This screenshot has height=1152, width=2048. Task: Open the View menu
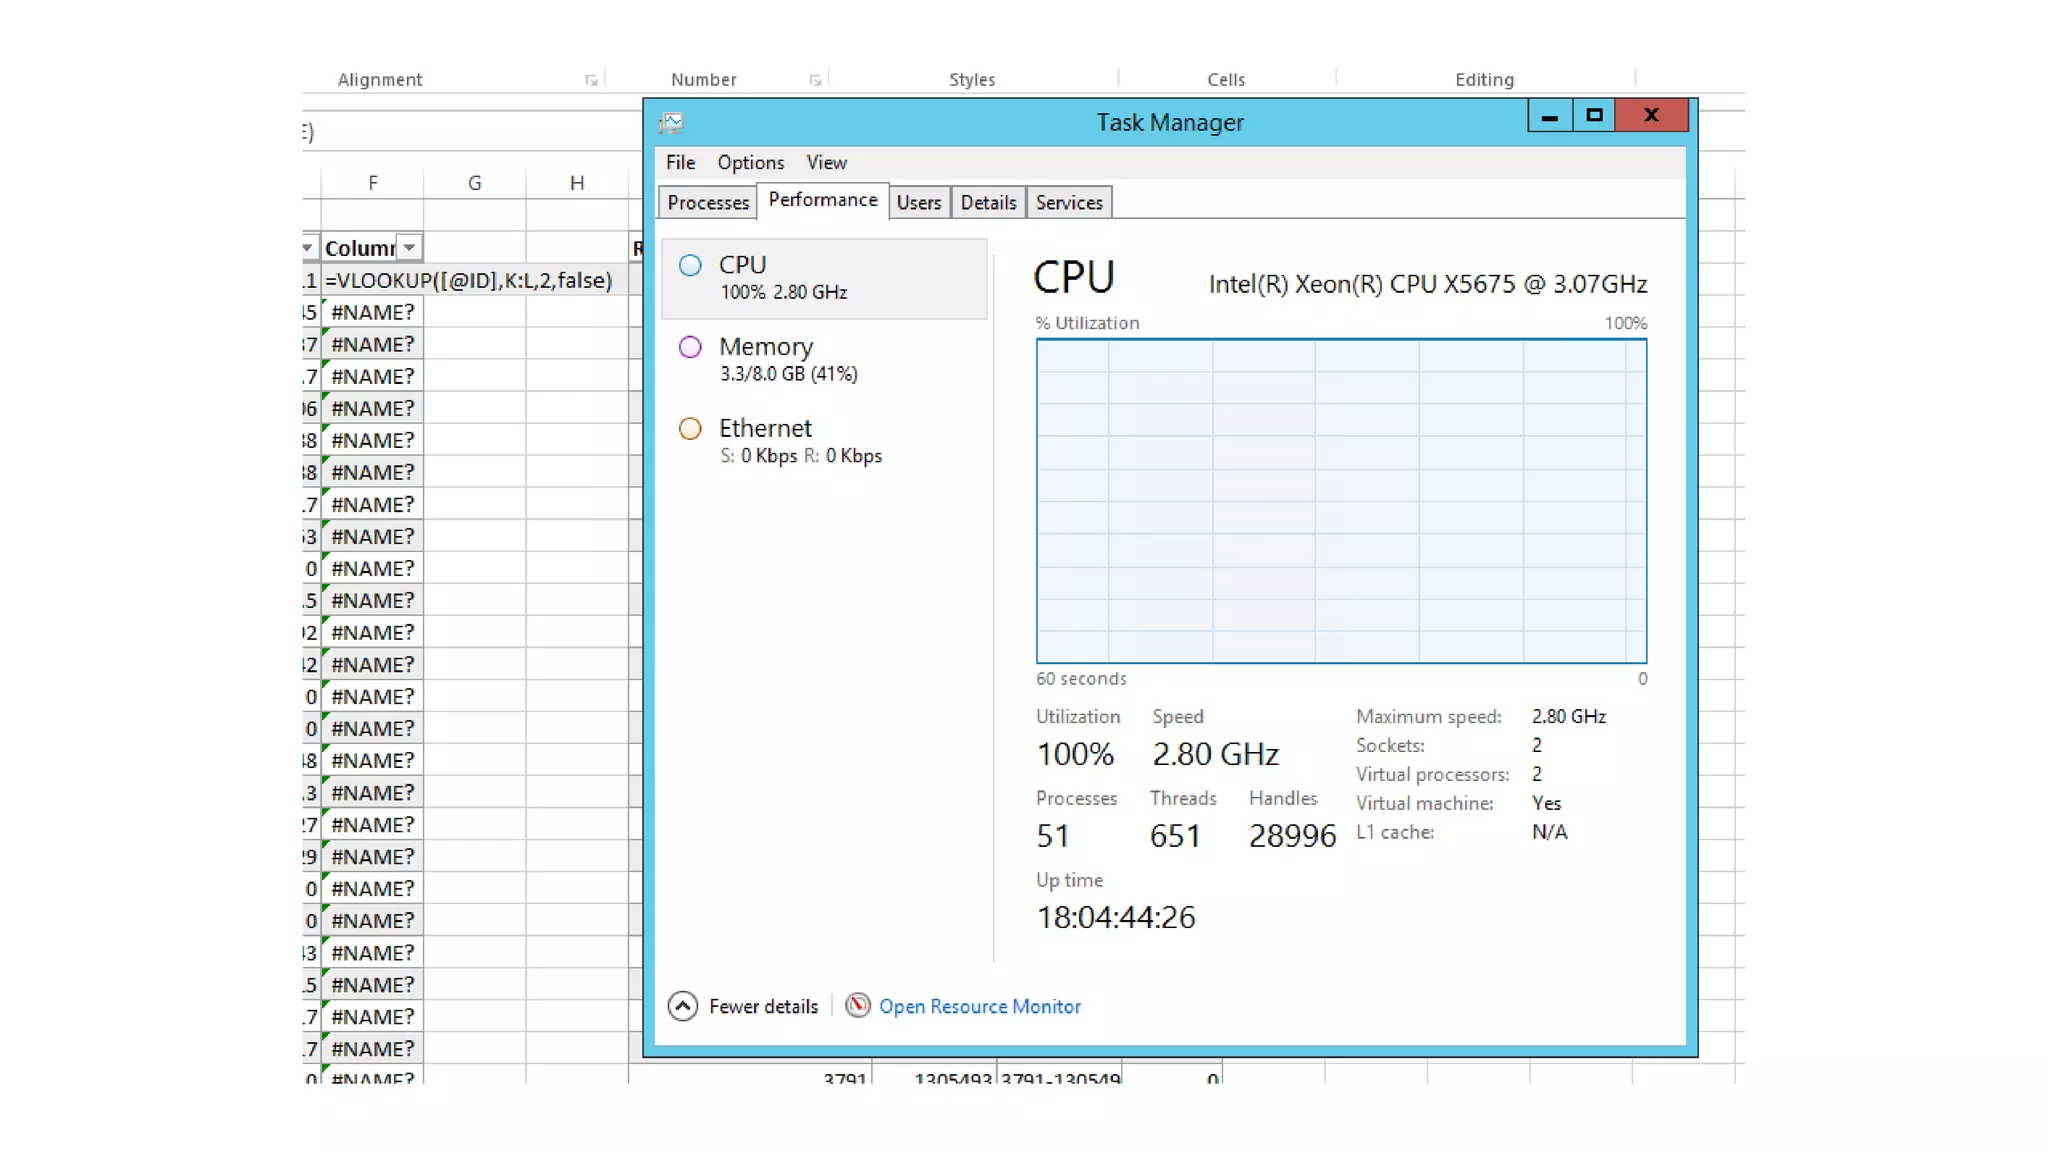pos(826,162)
